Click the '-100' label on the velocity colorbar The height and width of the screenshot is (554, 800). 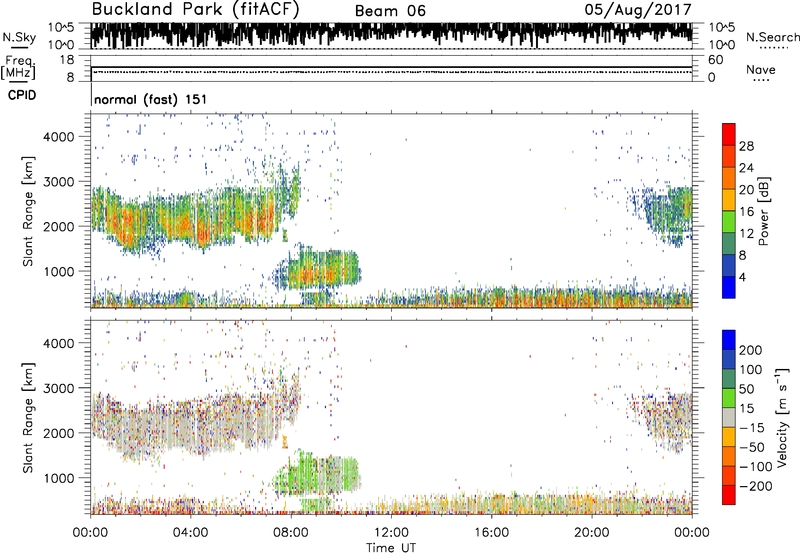pos(756,467)
